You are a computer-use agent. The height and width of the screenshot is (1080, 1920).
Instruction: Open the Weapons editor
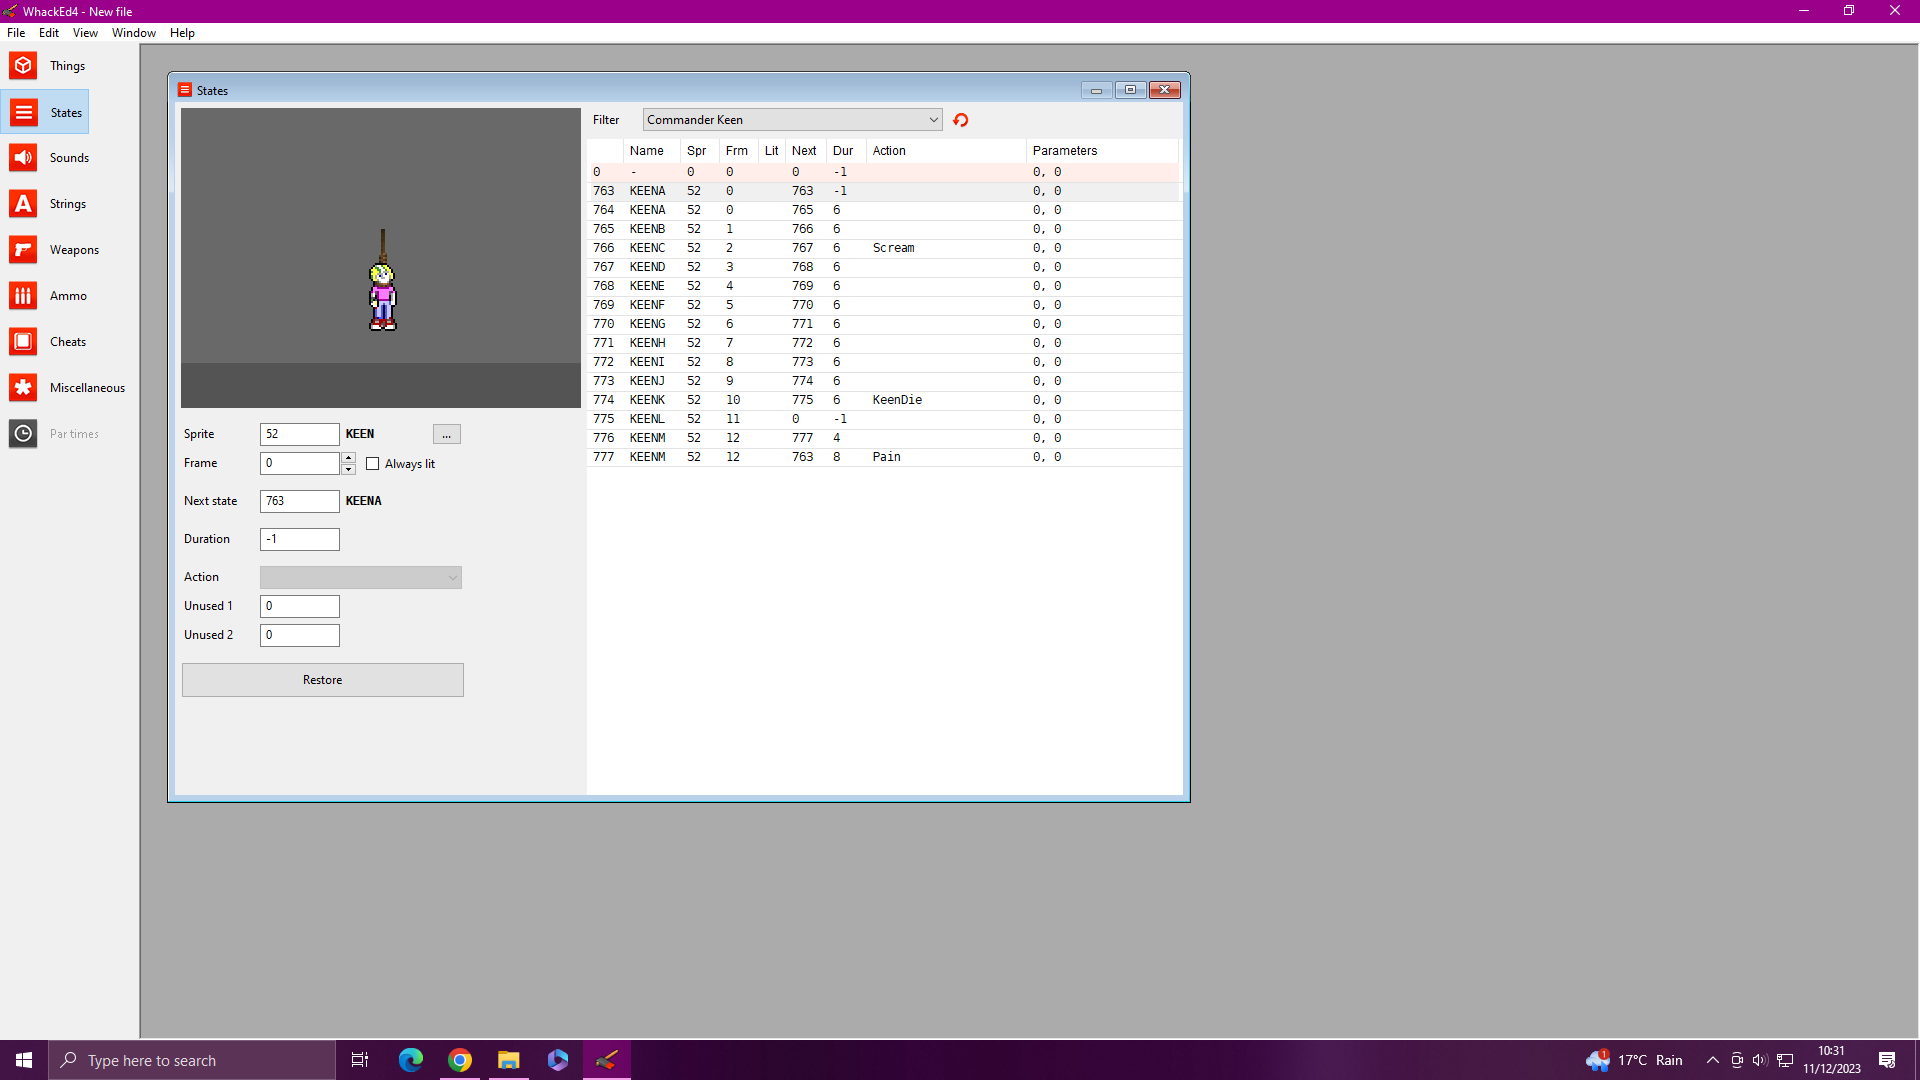point(54,250)
